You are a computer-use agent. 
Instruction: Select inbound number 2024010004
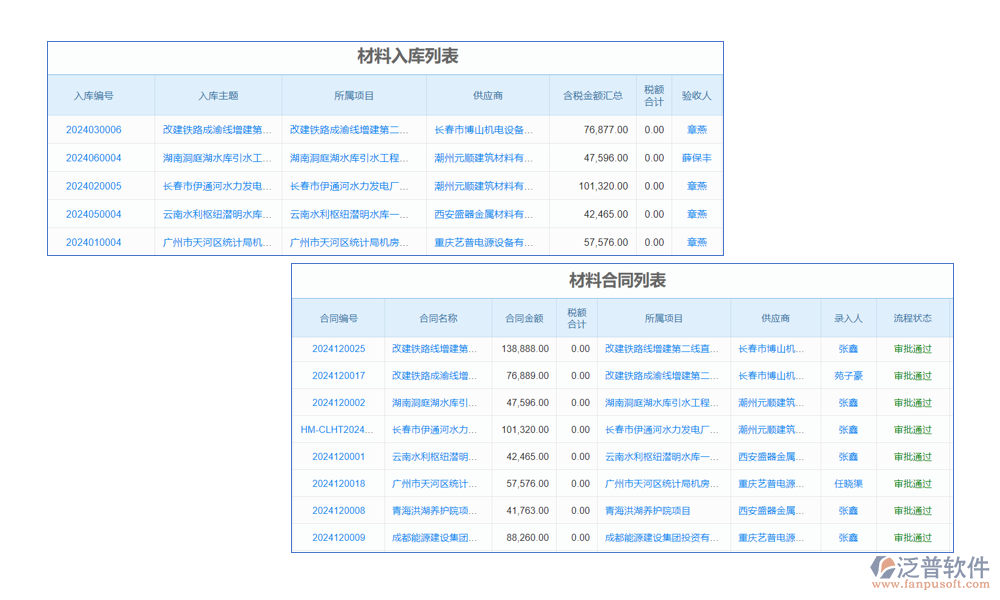(x=94, y=242)
